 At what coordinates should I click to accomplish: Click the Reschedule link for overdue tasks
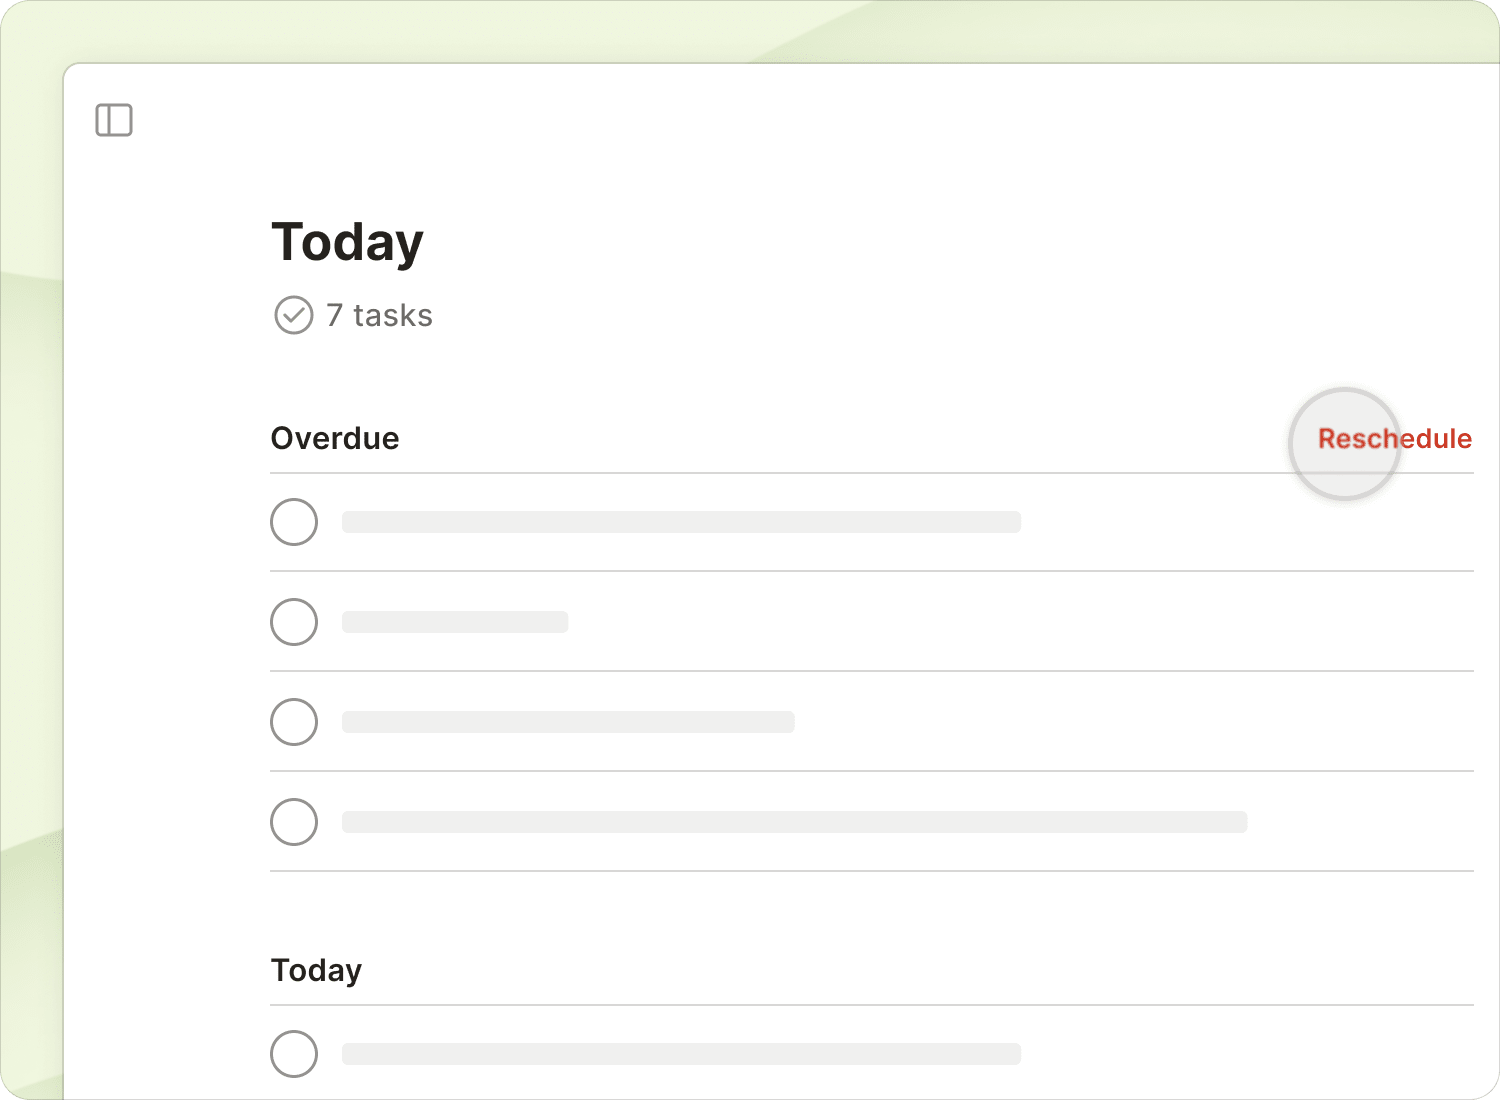[1394, 439]
